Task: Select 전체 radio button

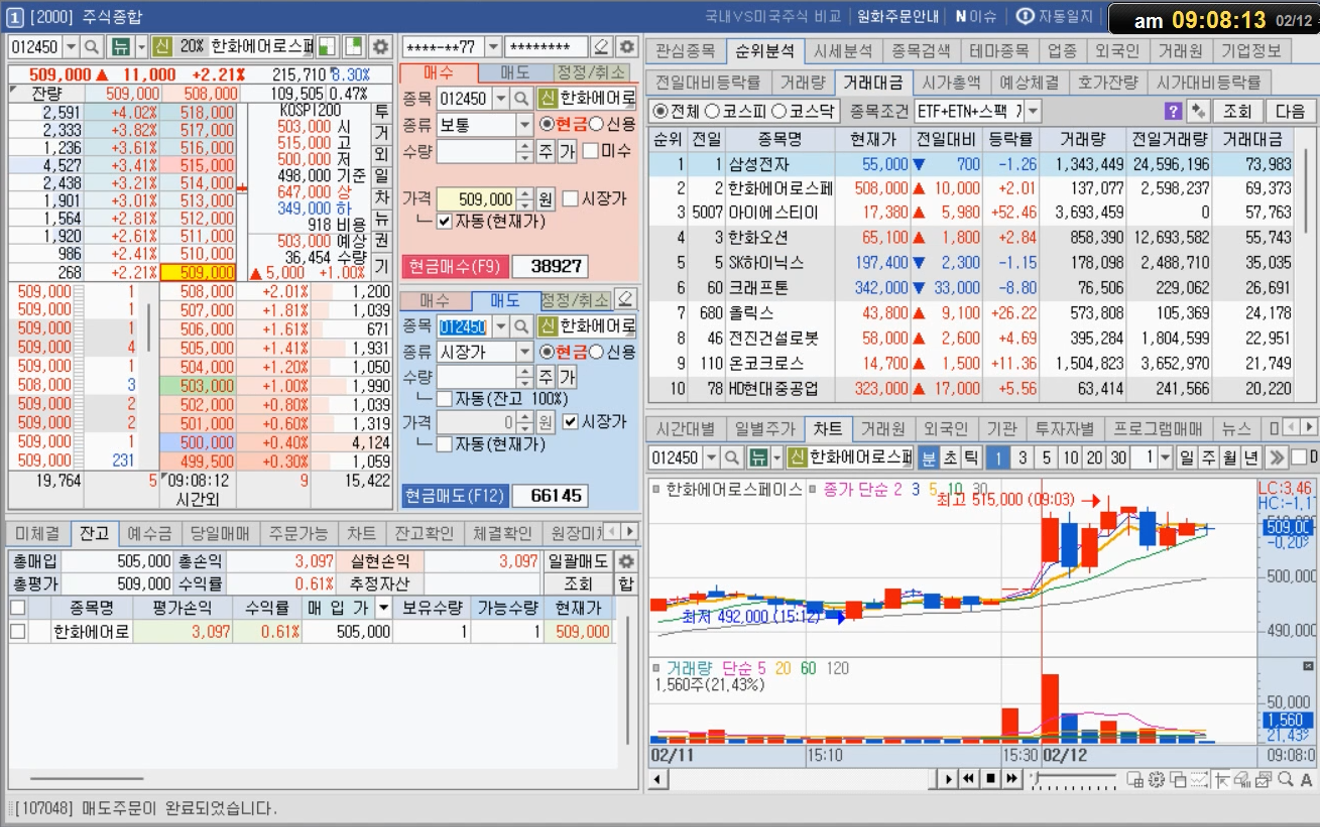Action: [x=659, y=111]
